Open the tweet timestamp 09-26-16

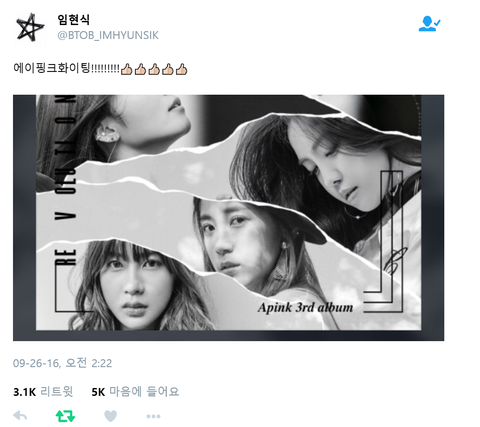(x=62, y=363)
